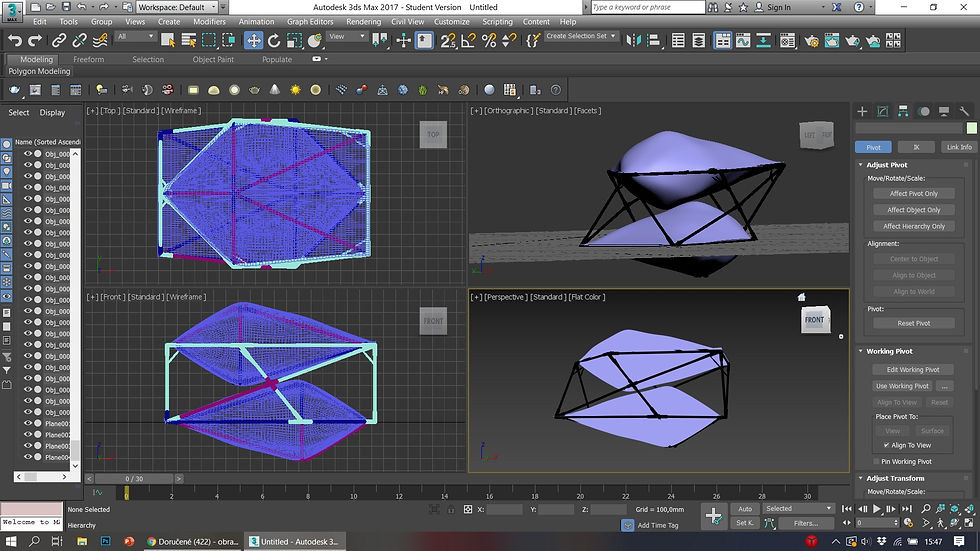Click the Select and Link chain icon
980x551 pixels.
pyautogui.click(x=59, y=41)
